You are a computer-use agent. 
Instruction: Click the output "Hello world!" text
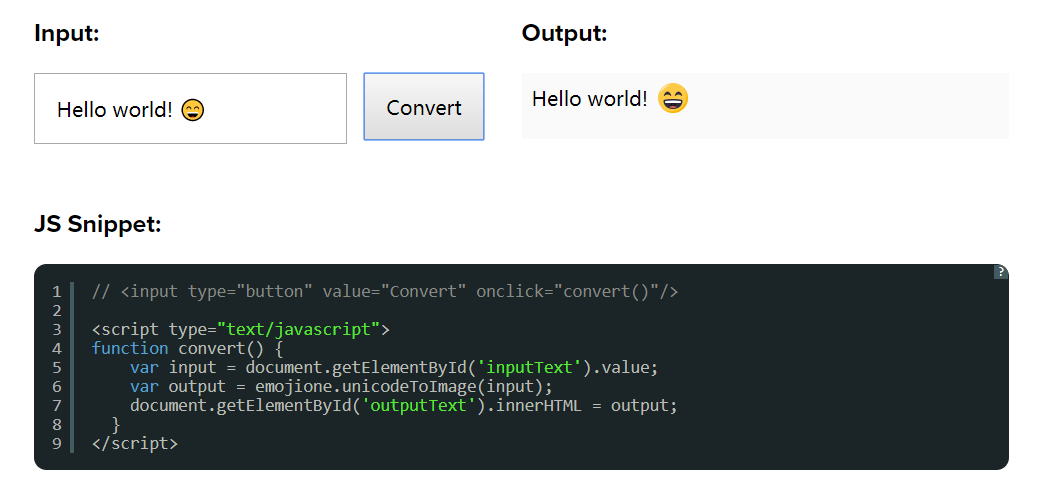point(589,99)
